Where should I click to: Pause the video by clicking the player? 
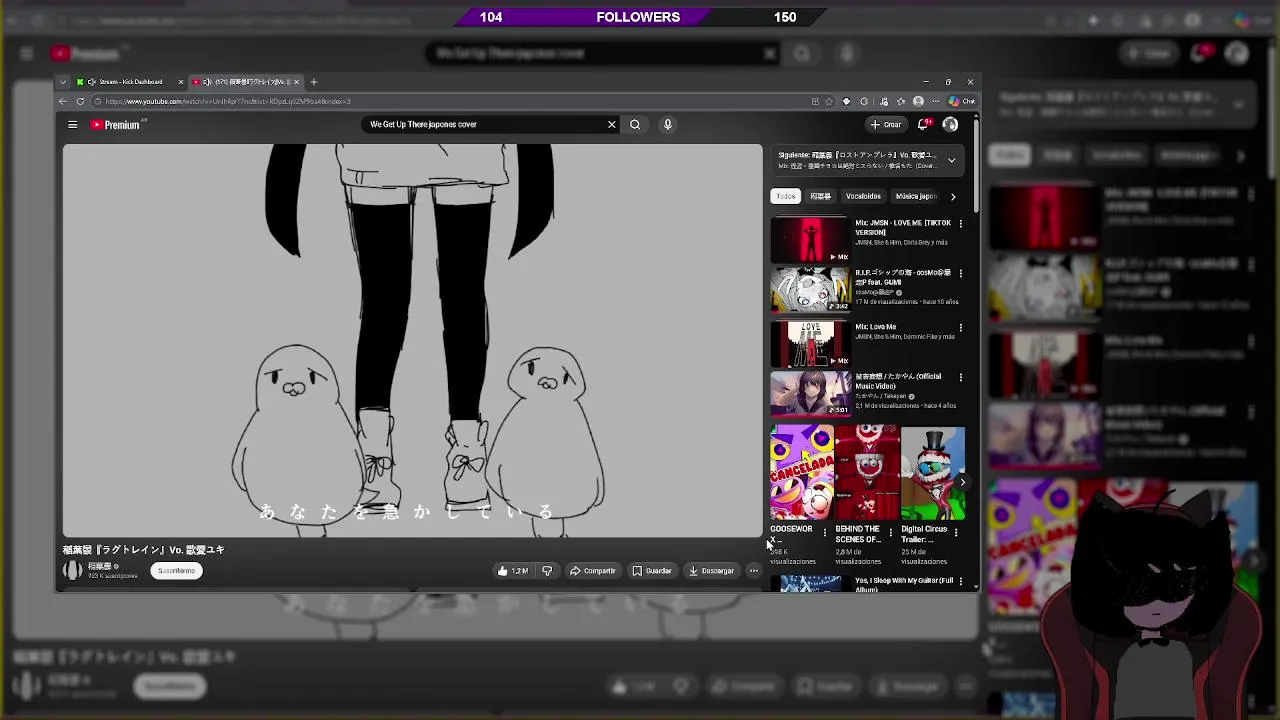[x=412, y=340]
